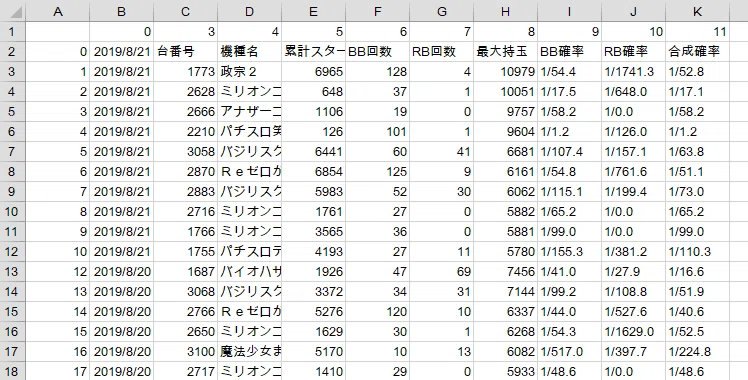The width and height of the screenshot is (748, 380).
Task: Click cell with value 2883
Action: 186,192
